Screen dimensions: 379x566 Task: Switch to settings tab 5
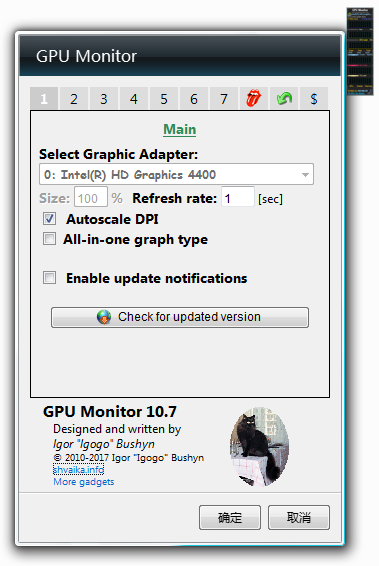(164, 98)
